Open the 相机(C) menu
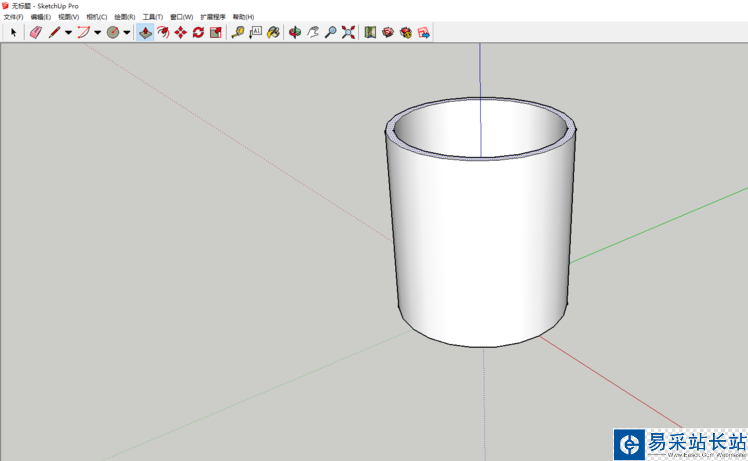This screenshot has width=748, height=461. pyautogui.click(x=97, y=17)
